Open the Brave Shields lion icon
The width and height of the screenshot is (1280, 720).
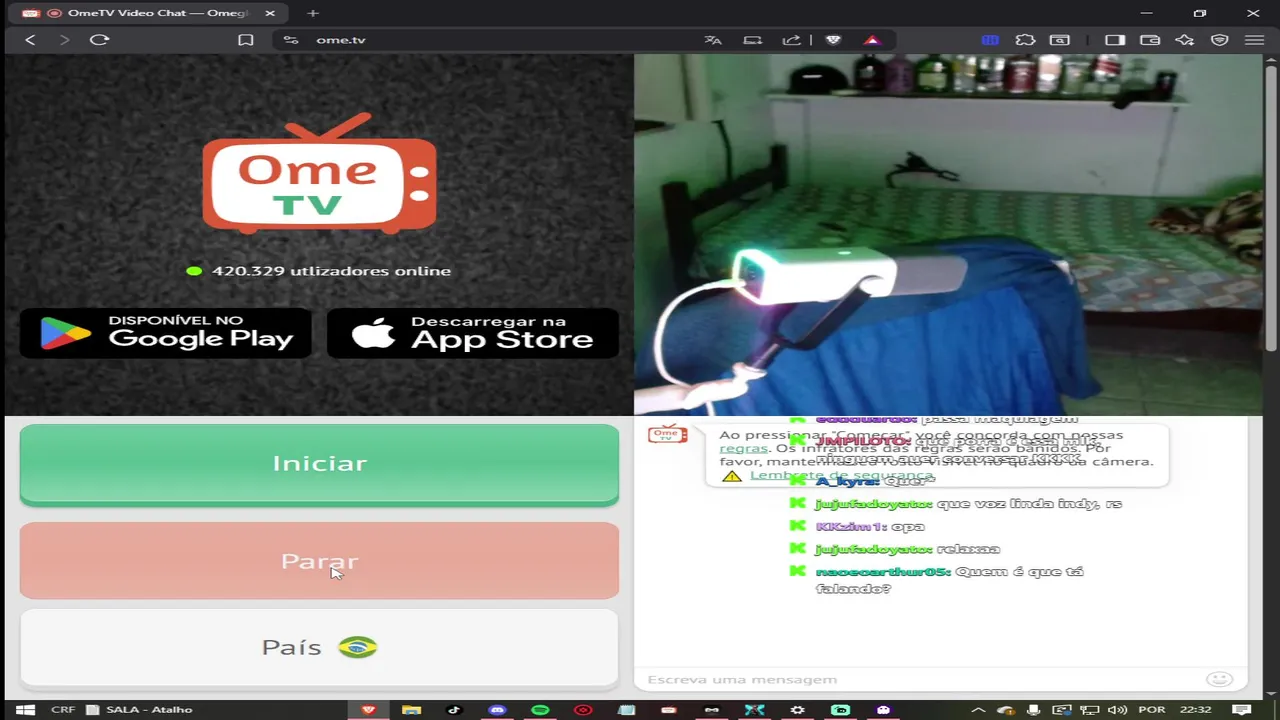pyautogui.click(x=833, y=40)
